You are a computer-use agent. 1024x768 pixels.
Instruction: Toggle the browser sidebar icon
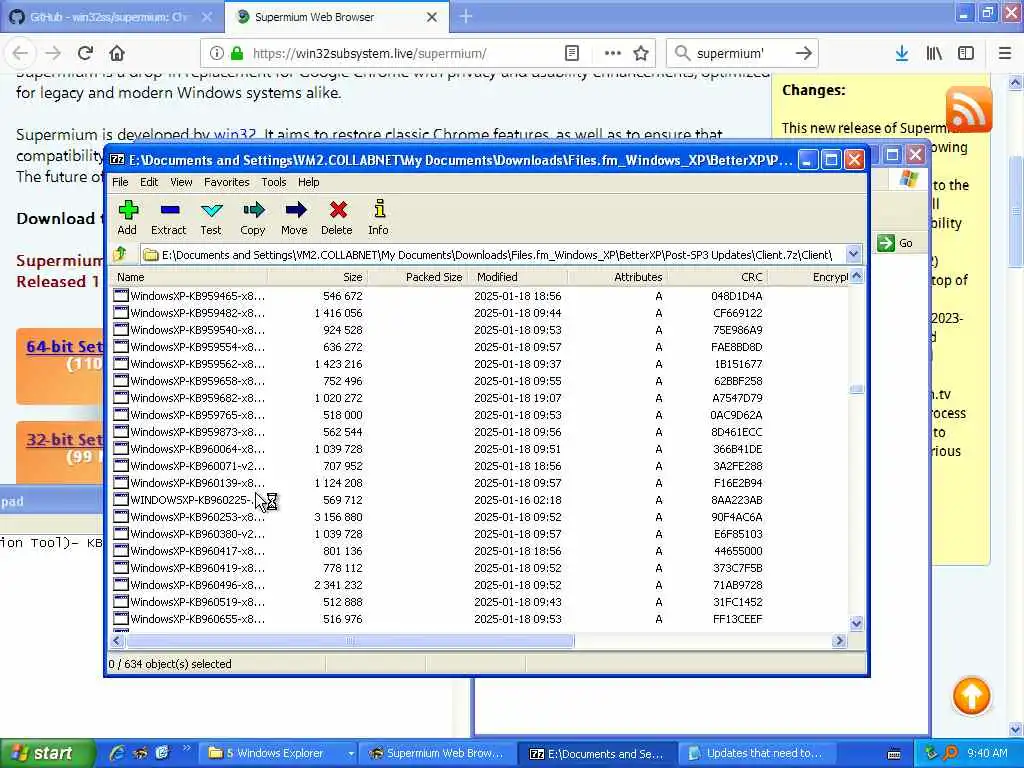point(966,53)
